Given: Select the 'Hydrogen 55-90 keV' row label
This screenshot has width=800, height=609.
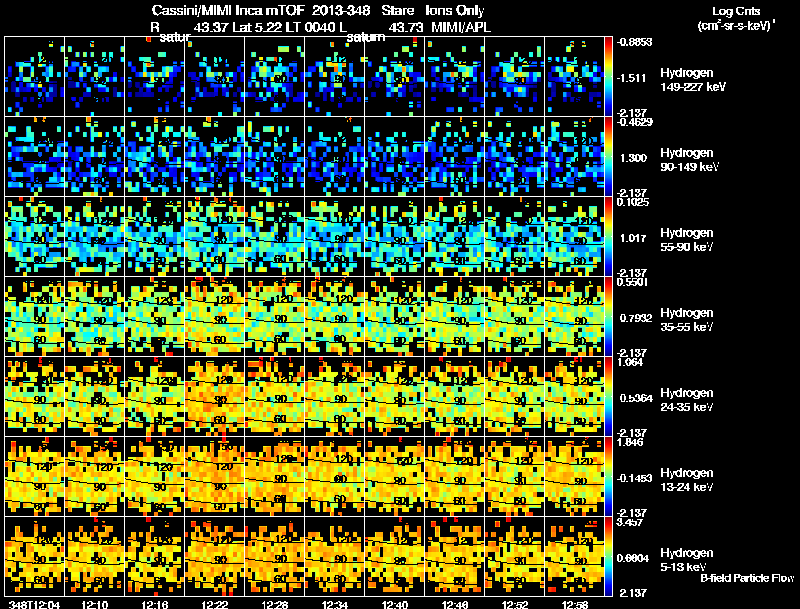Looking at the screenshot, I should 687,240.
